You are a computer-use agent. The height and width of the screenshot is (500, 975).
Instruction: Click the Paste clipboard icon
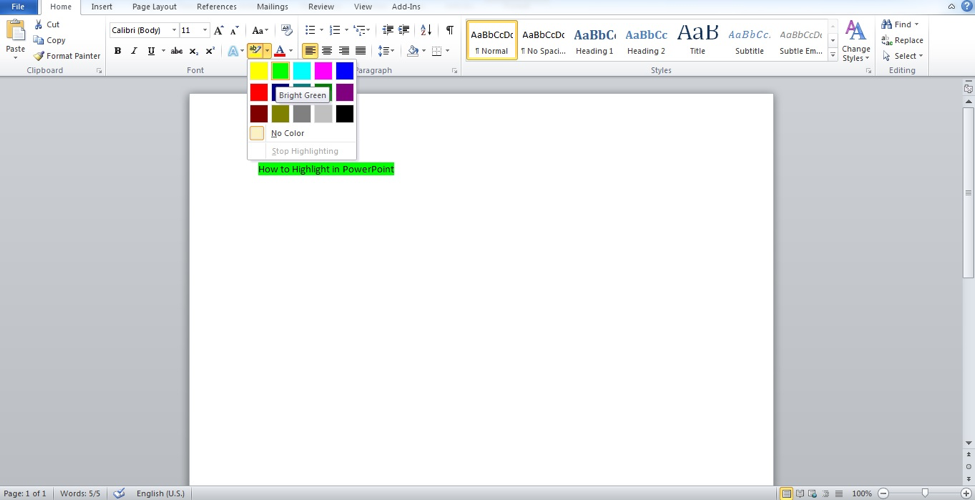pyautogui.click(x=15, y=30)
